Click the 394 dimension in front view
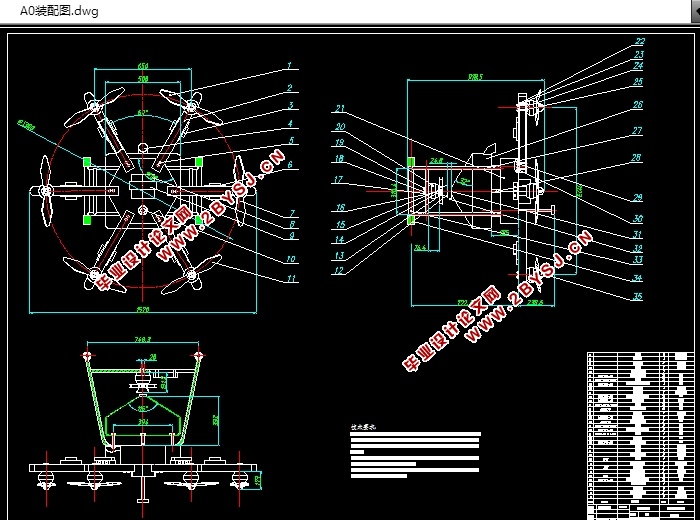700x520 pixels. (143, 421)
